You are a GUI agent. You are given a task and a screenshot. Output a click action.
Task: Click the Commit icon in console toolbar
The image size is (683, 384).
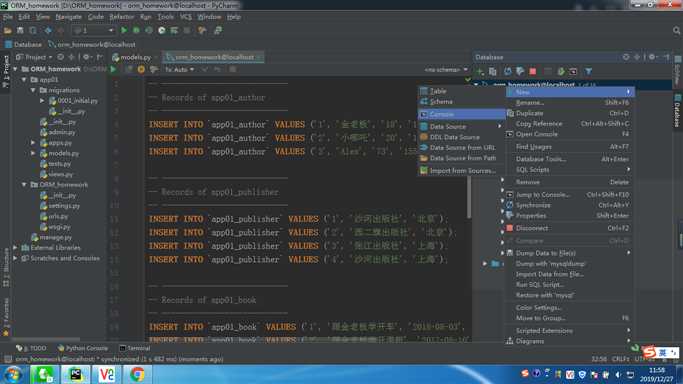205,69
